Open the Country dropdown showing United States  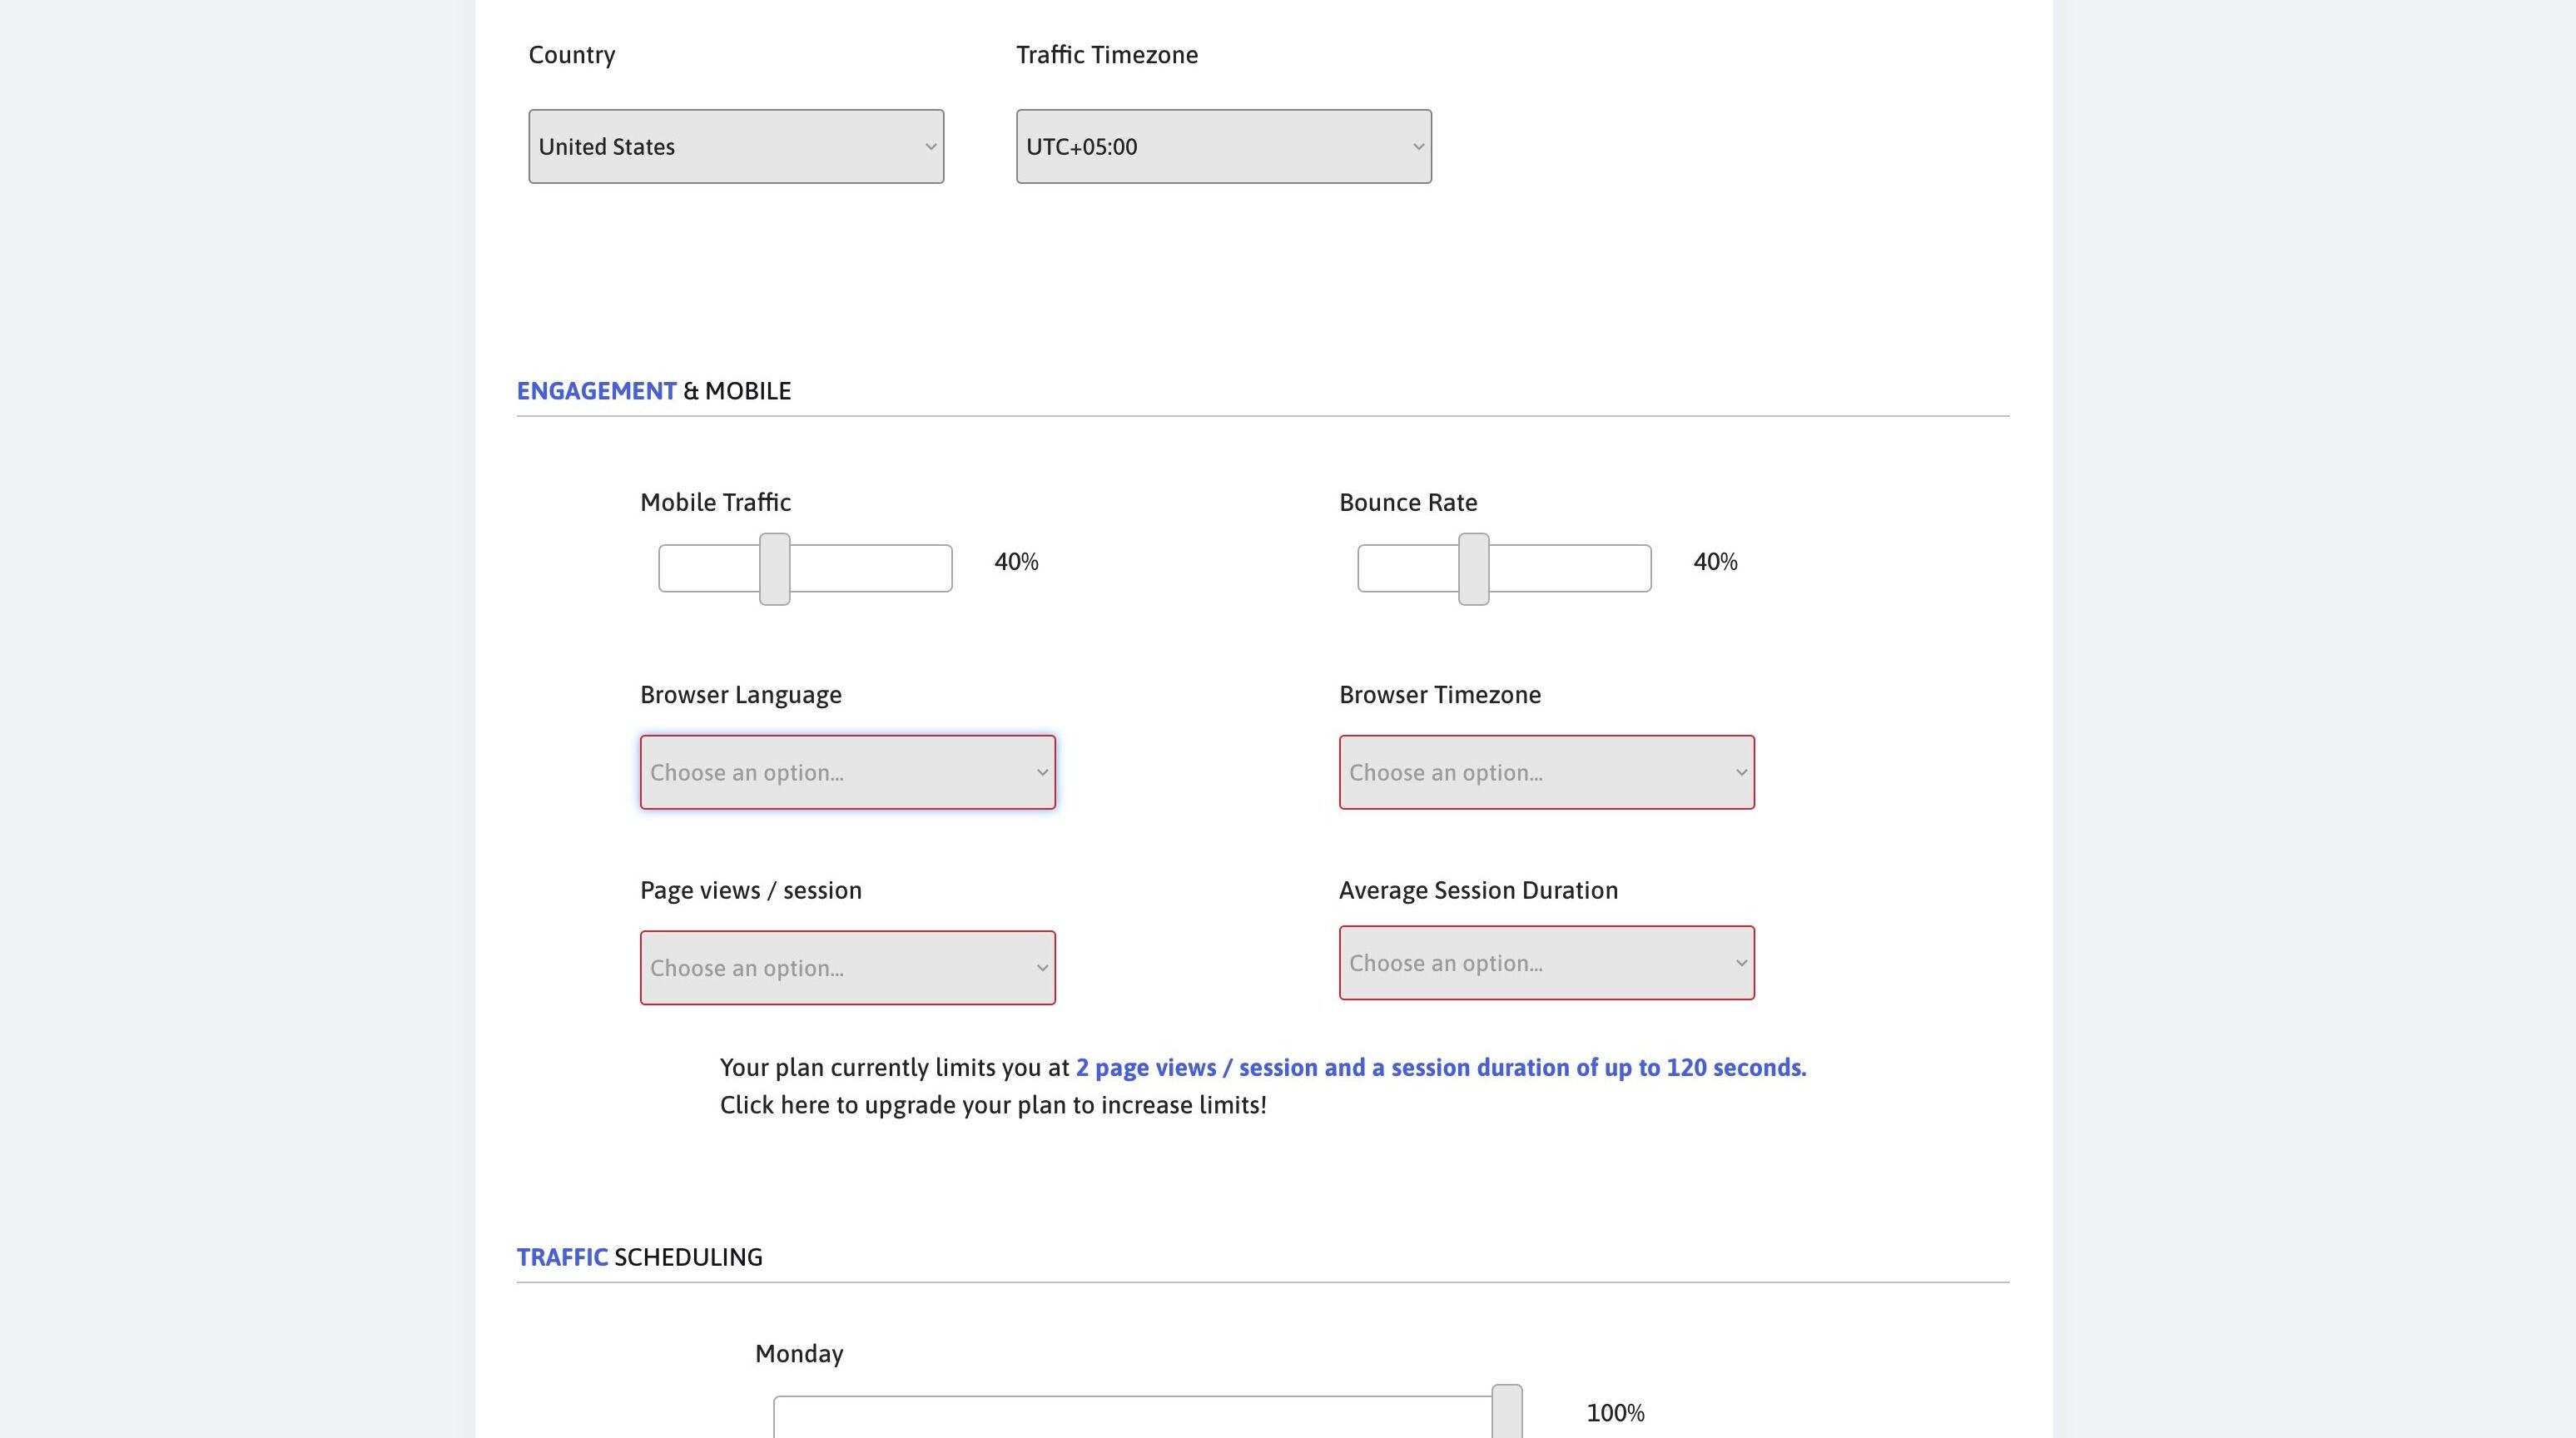point(736,146)
